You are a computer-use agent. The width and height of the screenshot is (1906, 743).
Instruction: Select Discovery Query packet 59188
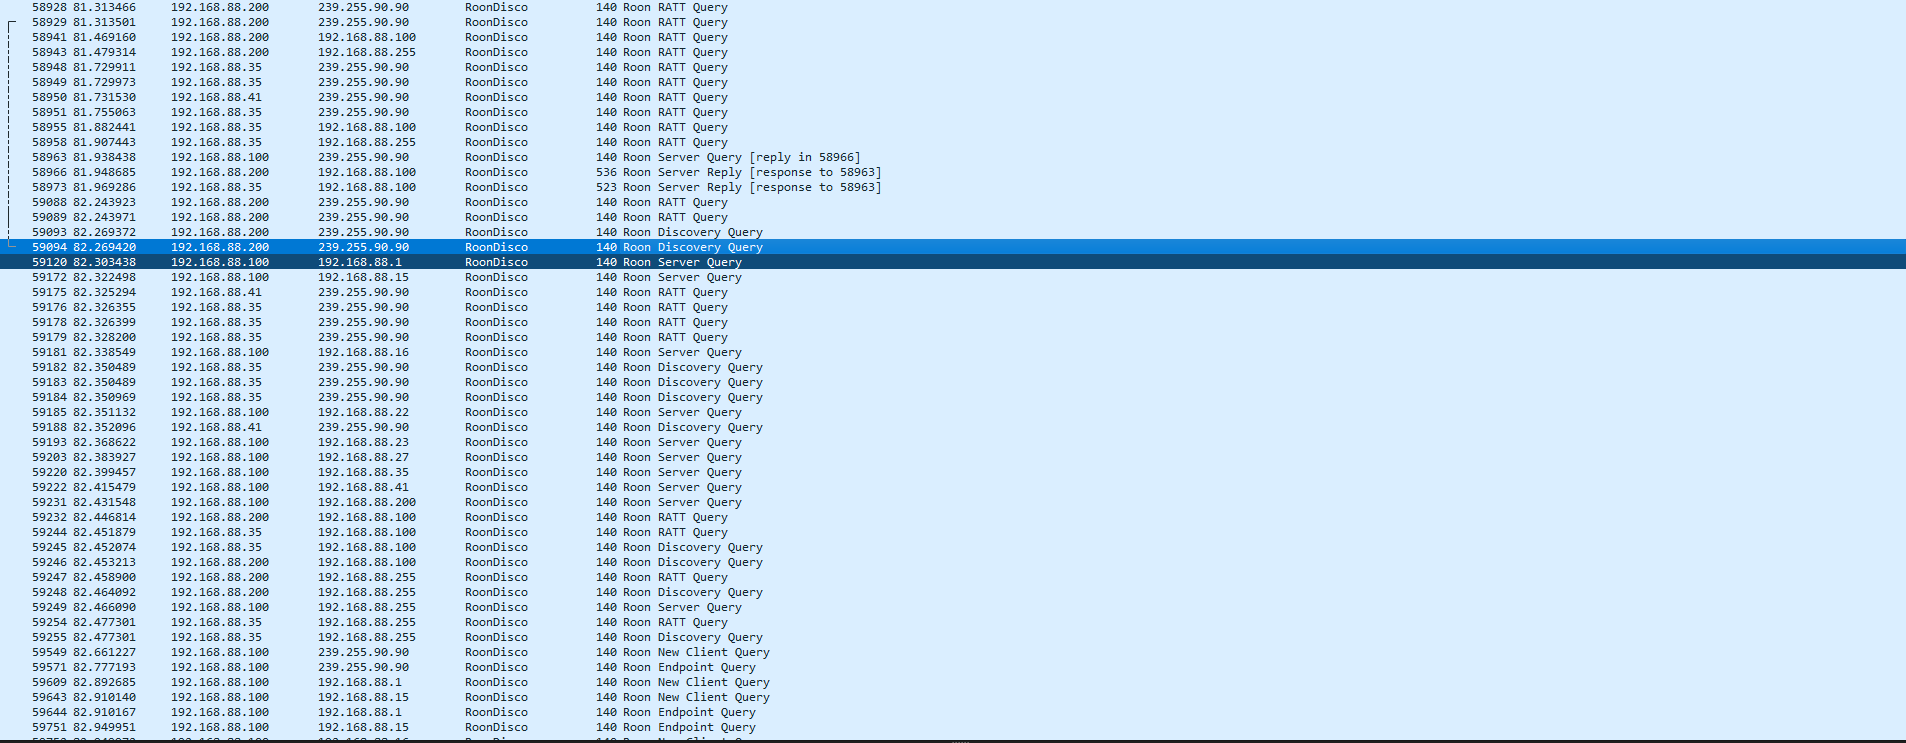(953, 427)
